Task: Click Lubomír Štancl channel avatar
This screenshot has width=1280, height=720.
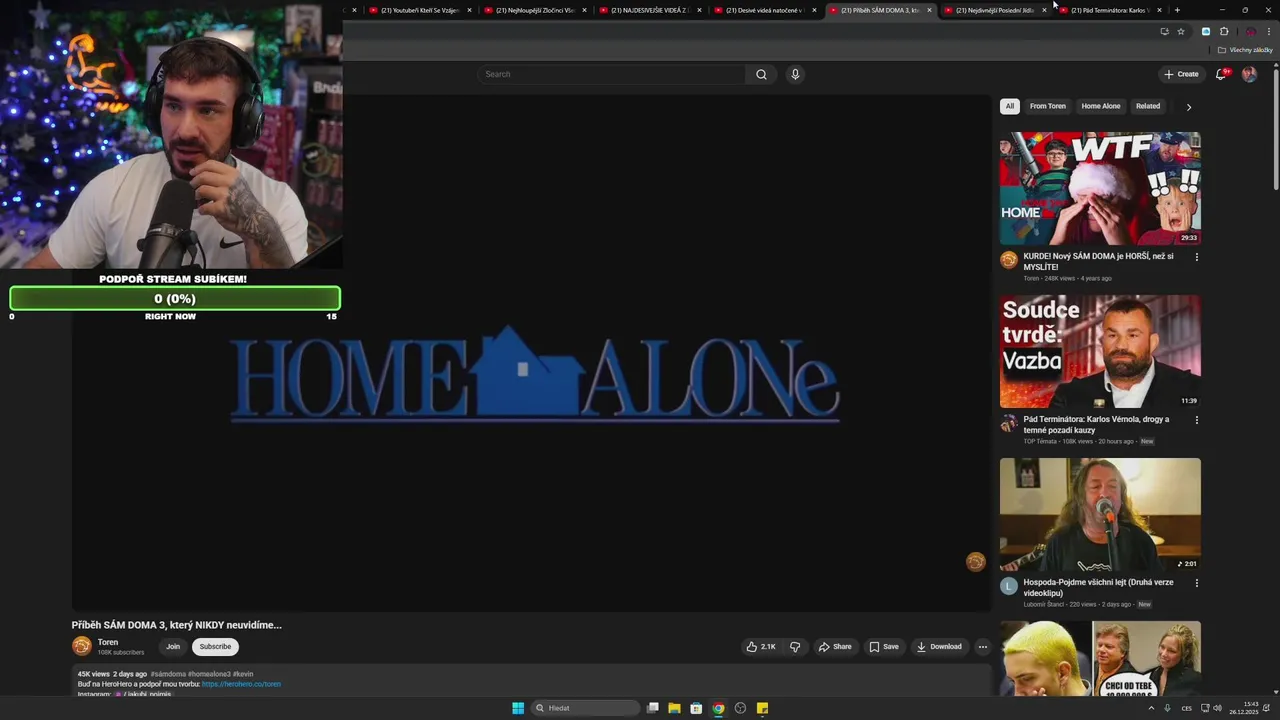Action: tap(1009, 586)
